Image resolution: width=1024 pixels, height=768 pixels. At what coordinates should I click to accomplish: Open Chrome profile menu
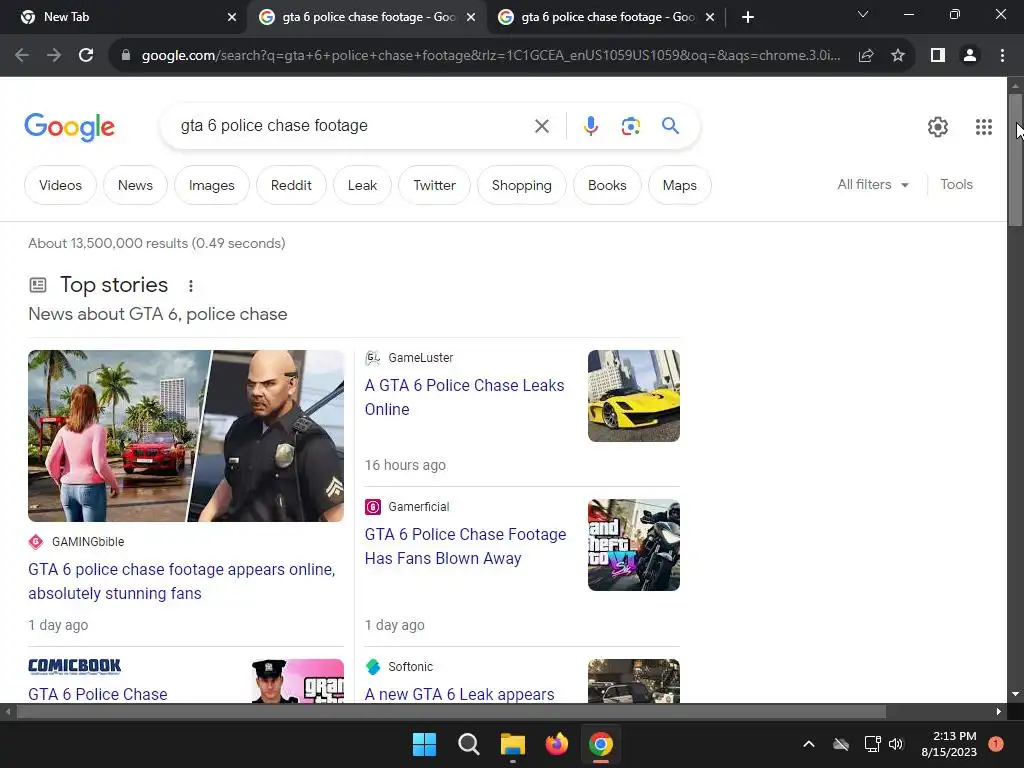(970, 56)
